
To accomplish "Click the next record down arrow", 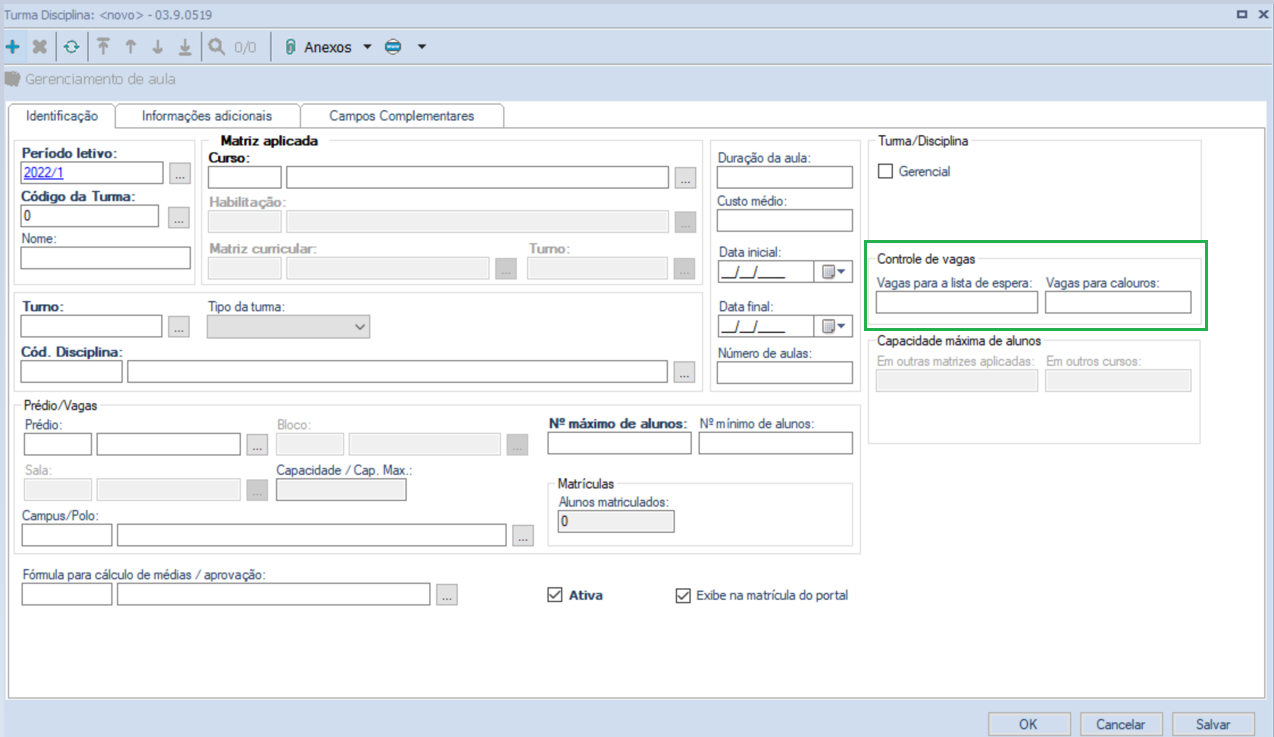I will [157, 47].
